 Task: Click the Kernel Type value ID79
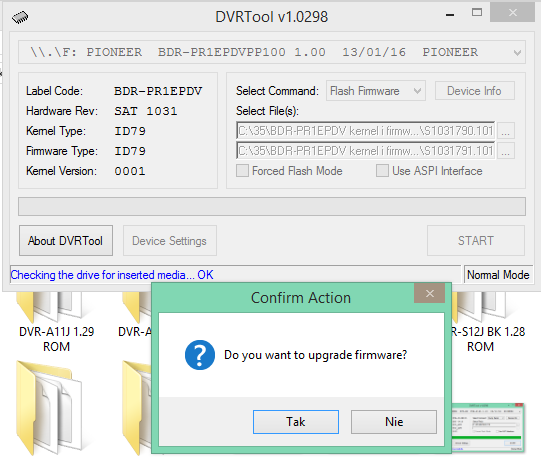[x=130, y=131]
